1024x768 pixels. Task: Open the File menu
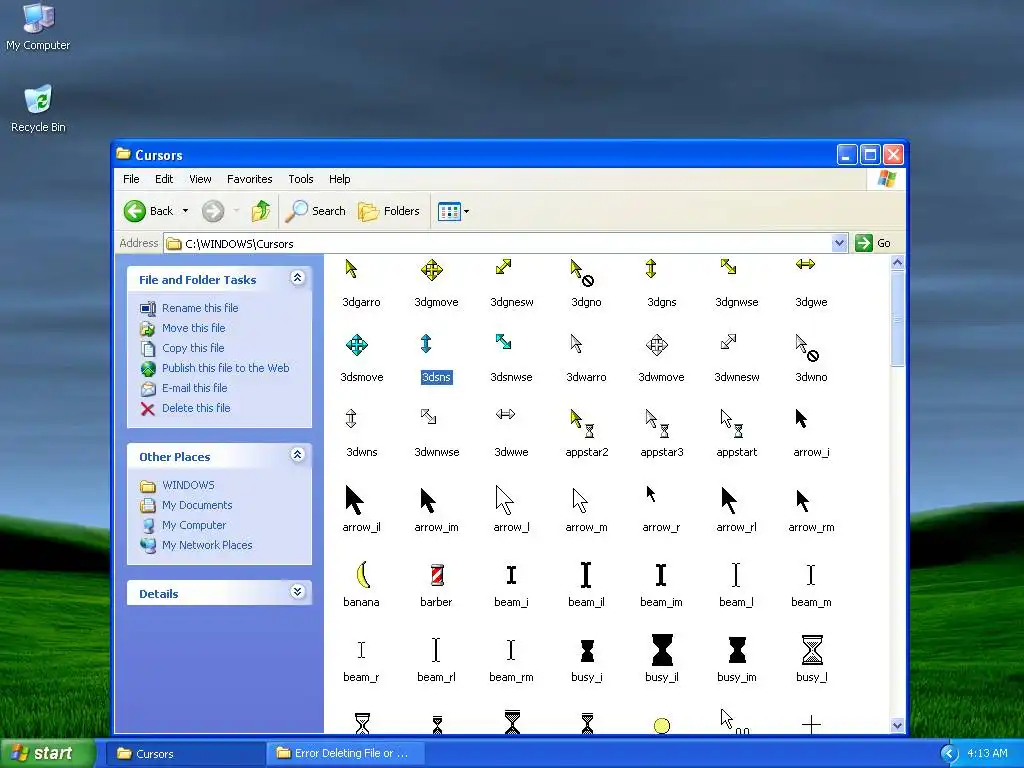click(131, 179)
